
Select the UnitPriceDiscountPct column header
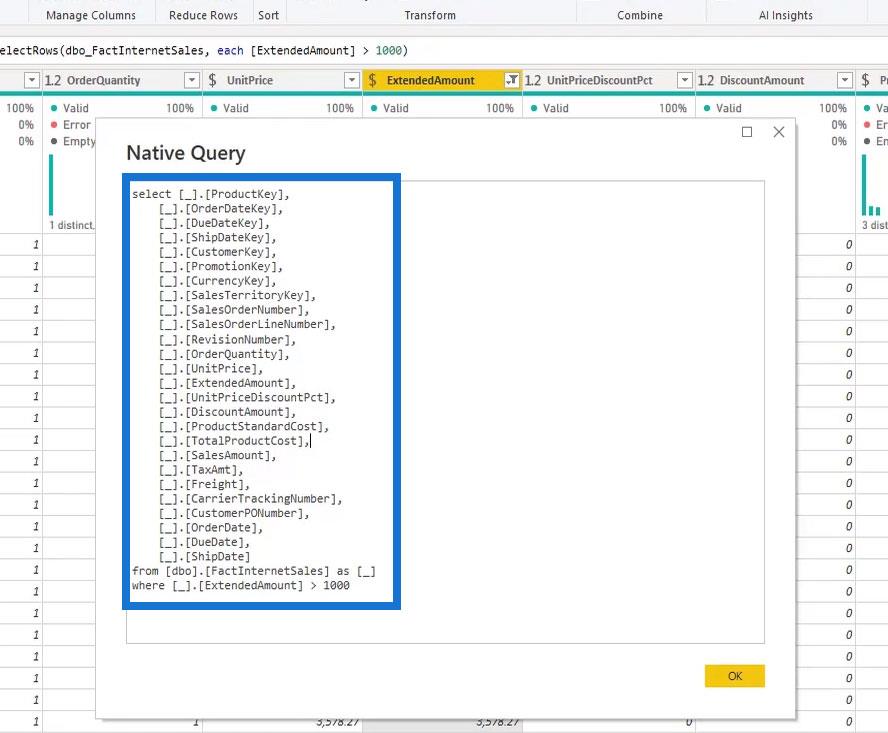600,80
